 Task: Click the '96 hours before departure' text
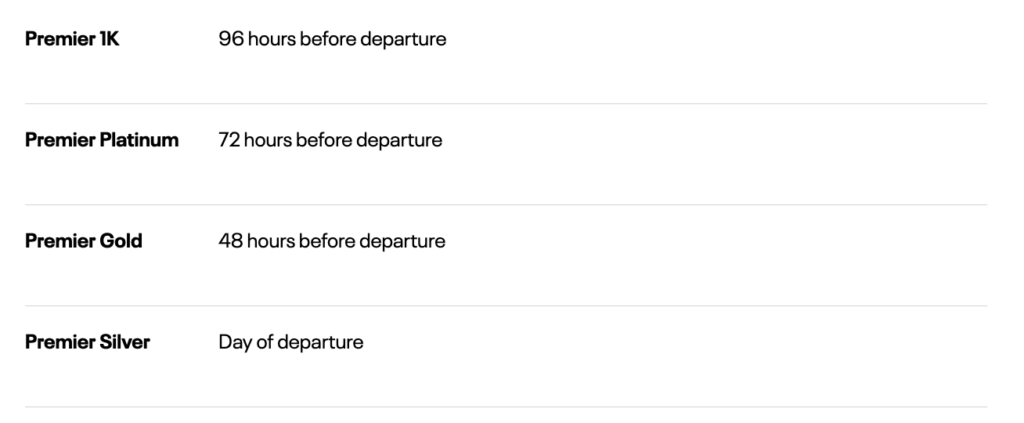tap(332, 40)
